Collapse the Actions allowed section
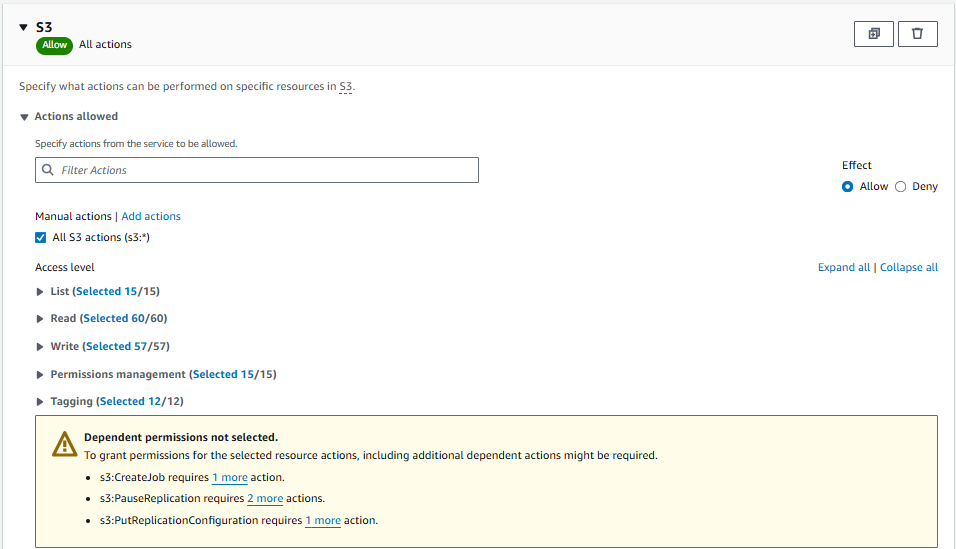Image resolution: width=956 pixels, height=549 pixels. 24,117
